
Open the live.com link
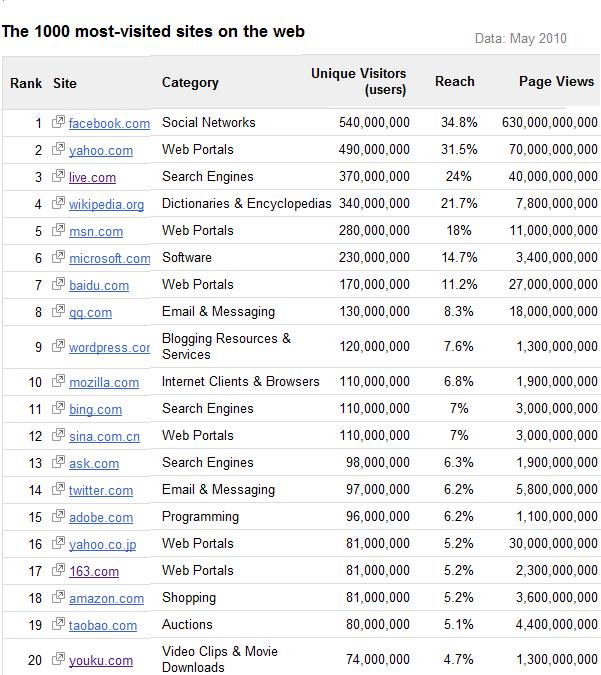tap(92, 177)
